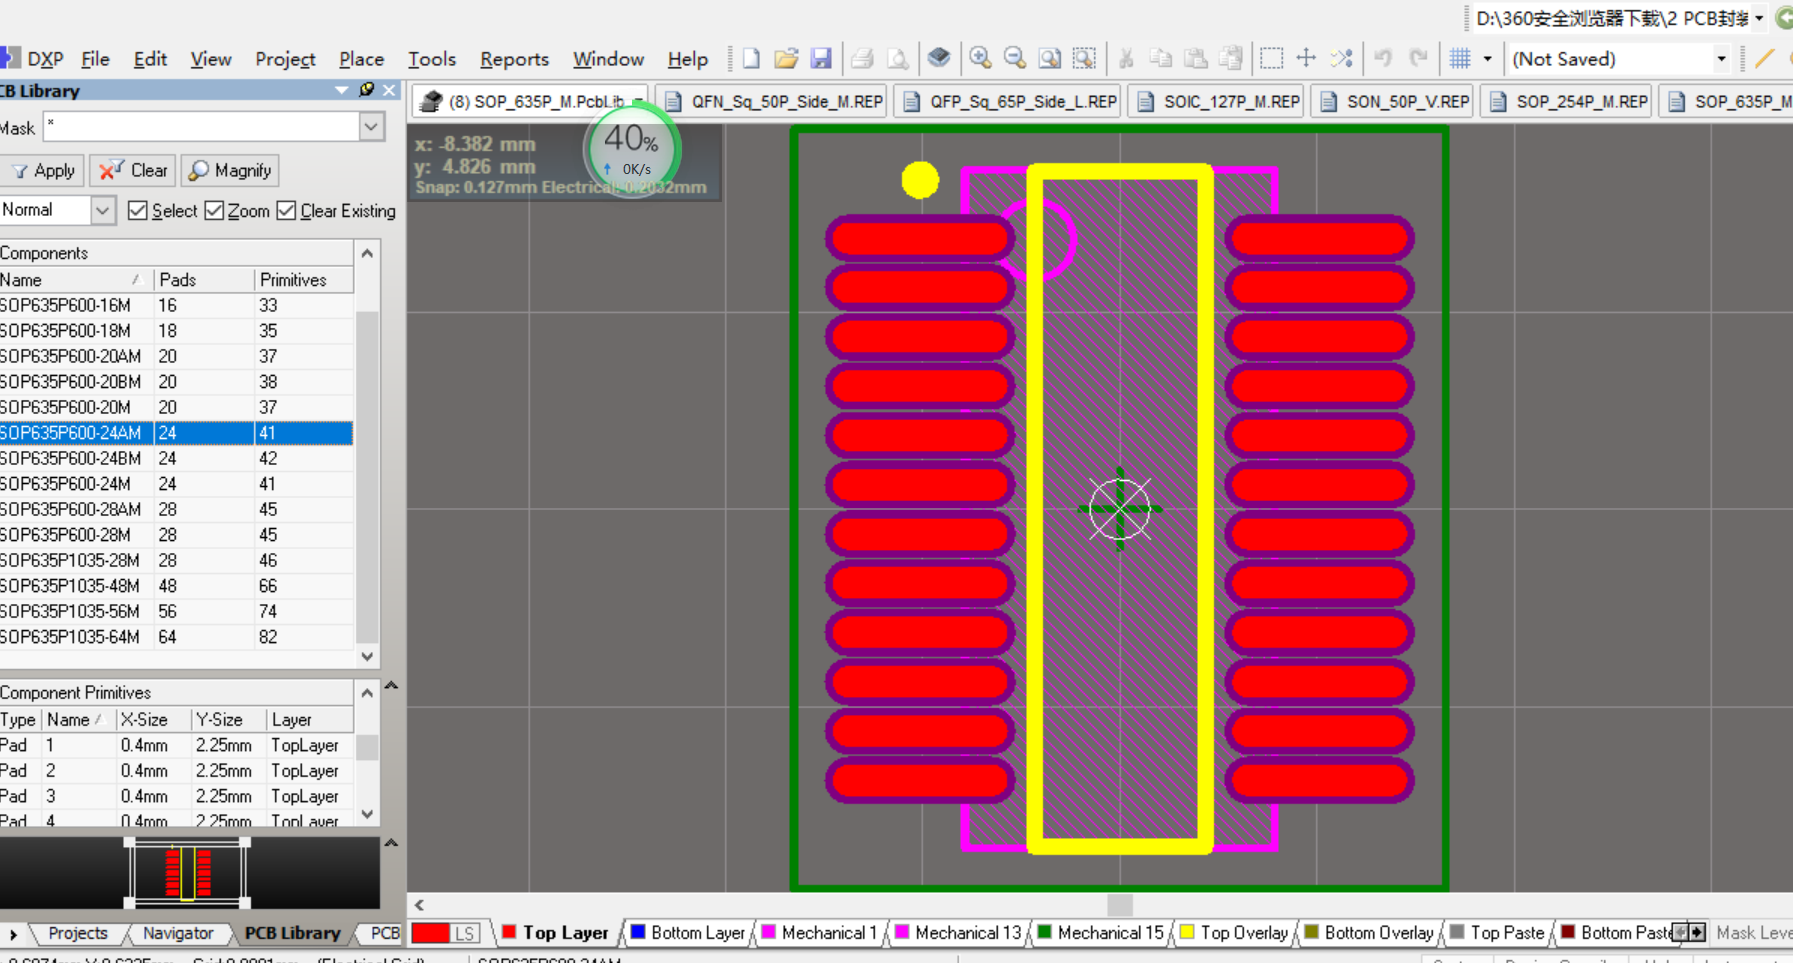Image resolution: width=1793 pixels, height=963 pixels.
Task: Activate Select Inside Area dashed rectangle tool
Action: coord(1271,58)
